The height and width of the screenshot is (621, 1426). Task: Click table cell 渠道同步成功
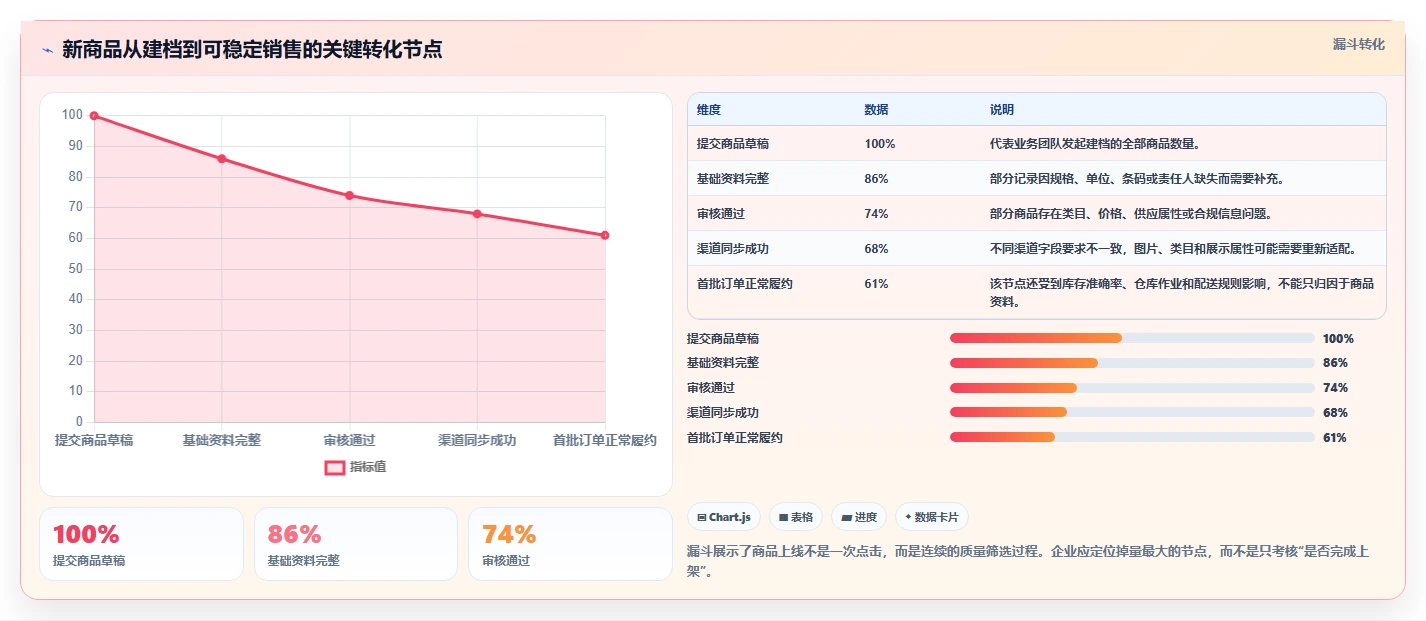point(733,249)
